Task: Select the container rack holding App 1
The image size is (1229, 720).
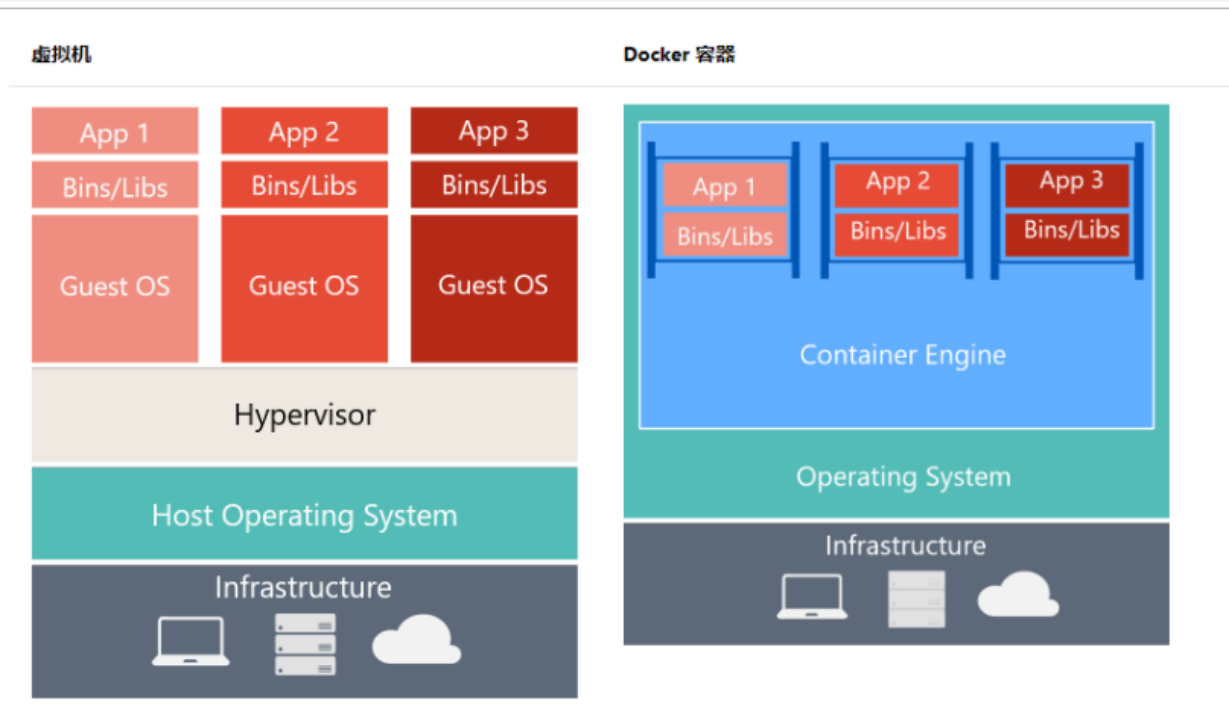Action: (x=725, y=210)
